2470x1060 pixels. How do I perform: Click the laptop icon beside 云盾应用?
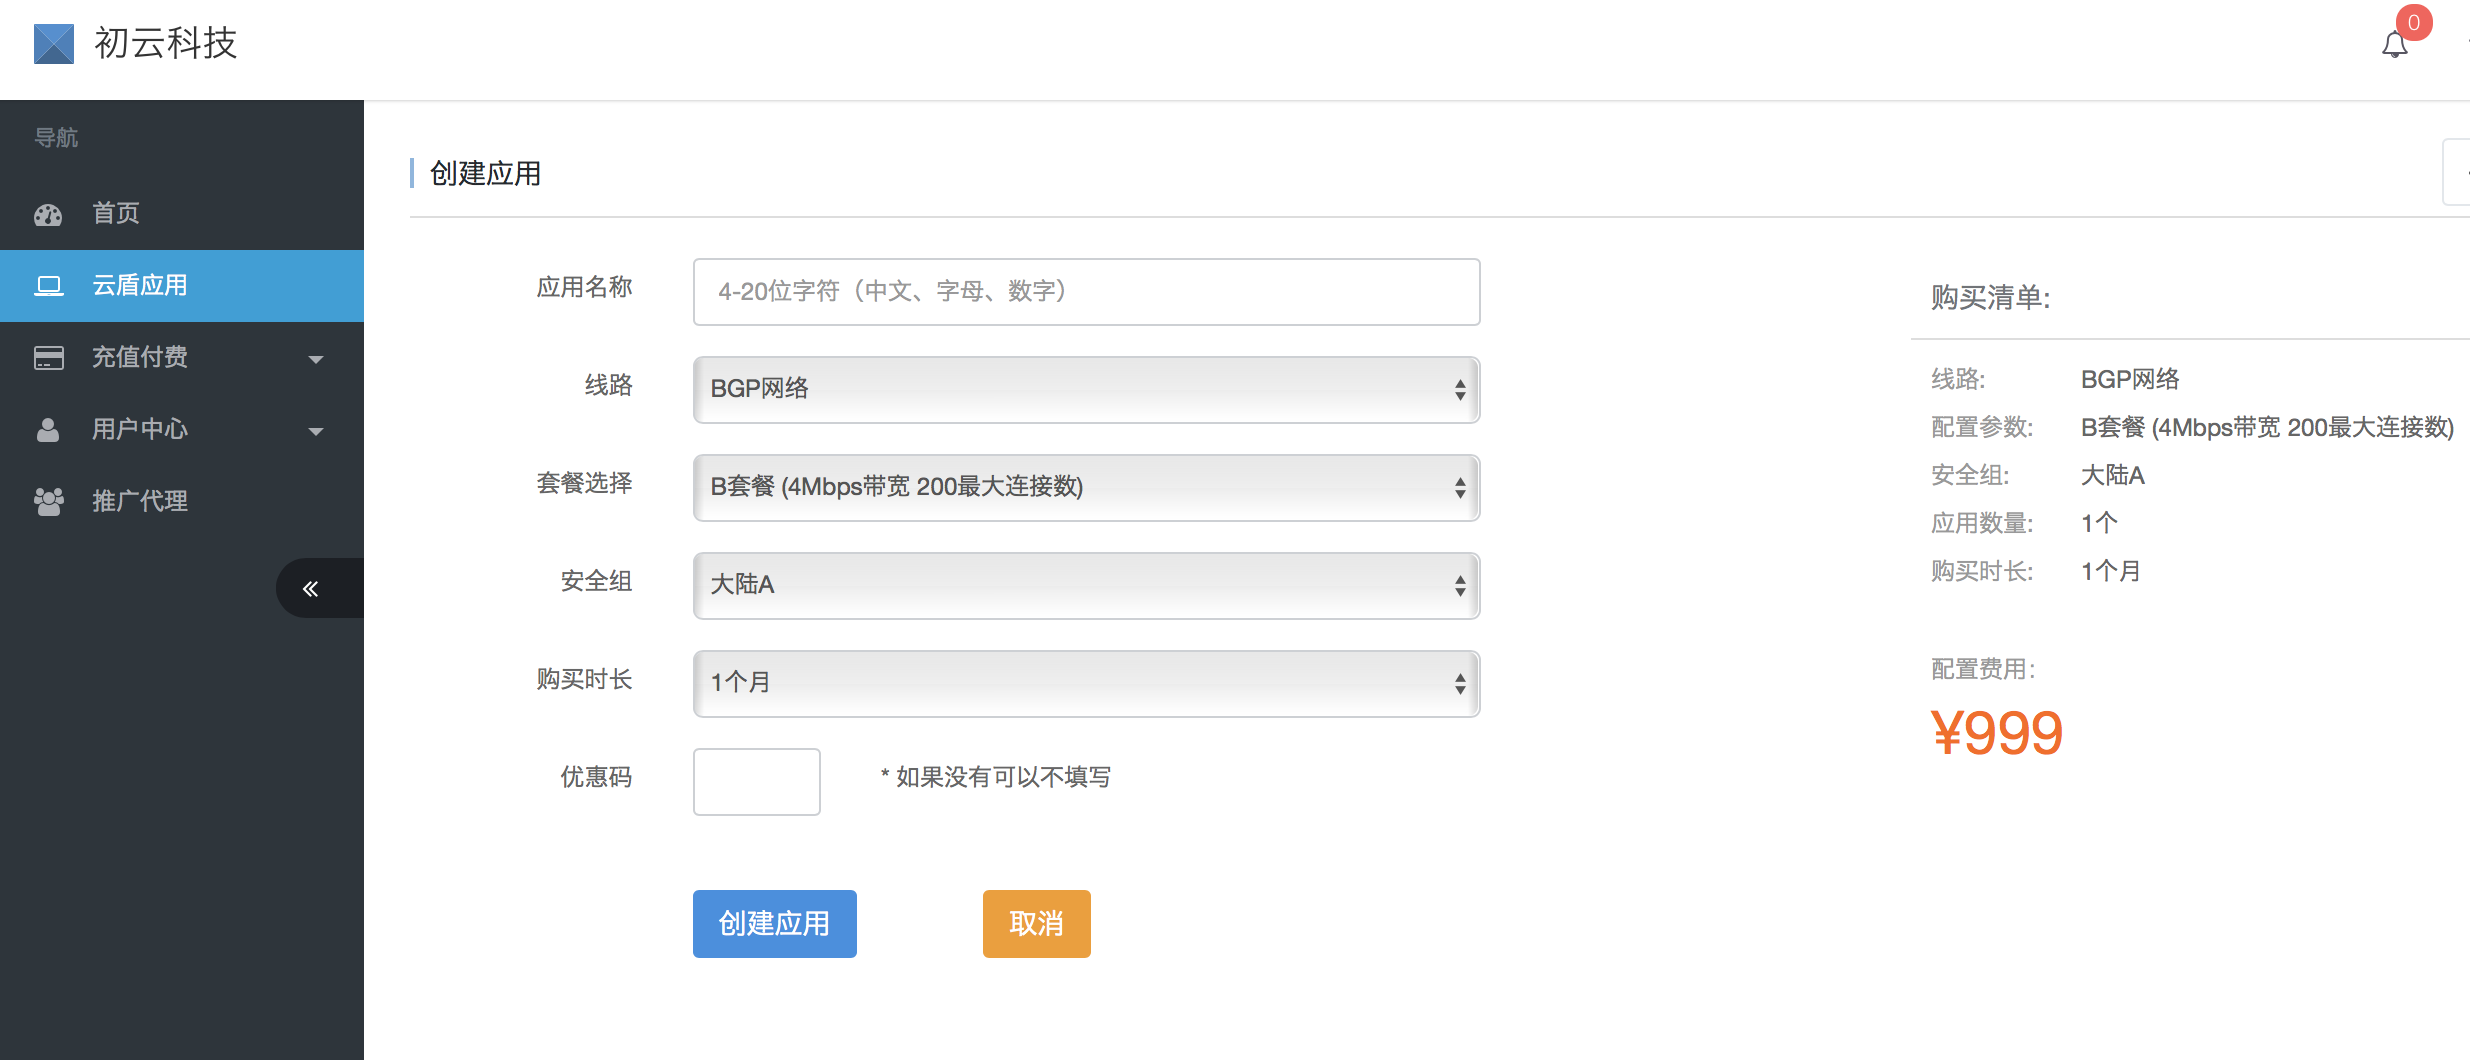click(48, 286)
